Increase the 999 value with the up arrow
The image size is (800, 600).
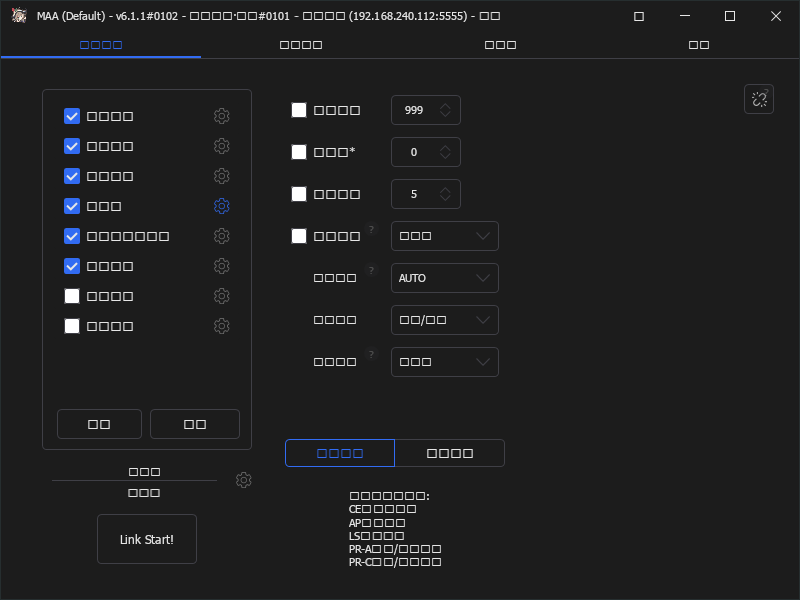click(445, 106)
